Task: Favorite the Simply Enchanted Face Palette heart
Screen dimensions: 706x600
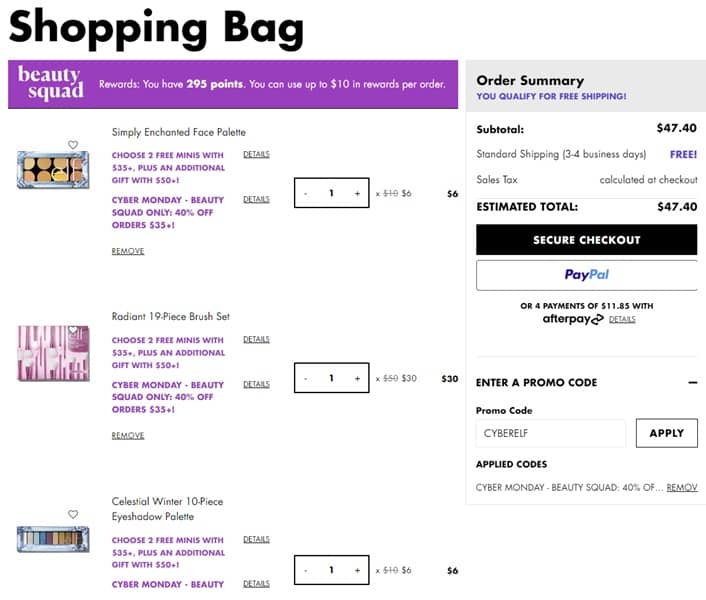Action: click(x=73, y=145)
